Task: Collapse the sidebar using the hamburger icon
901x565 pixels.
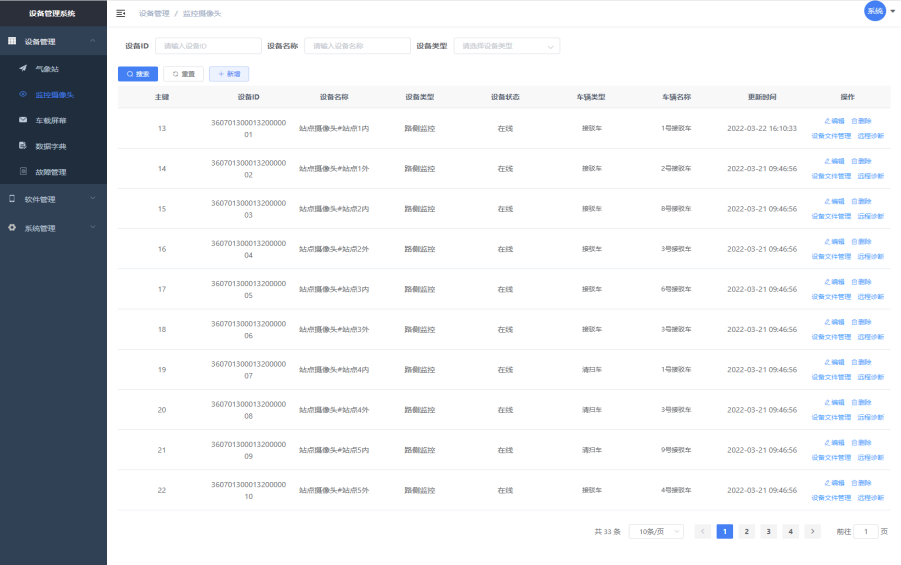Action: click(x=121, y=13)
